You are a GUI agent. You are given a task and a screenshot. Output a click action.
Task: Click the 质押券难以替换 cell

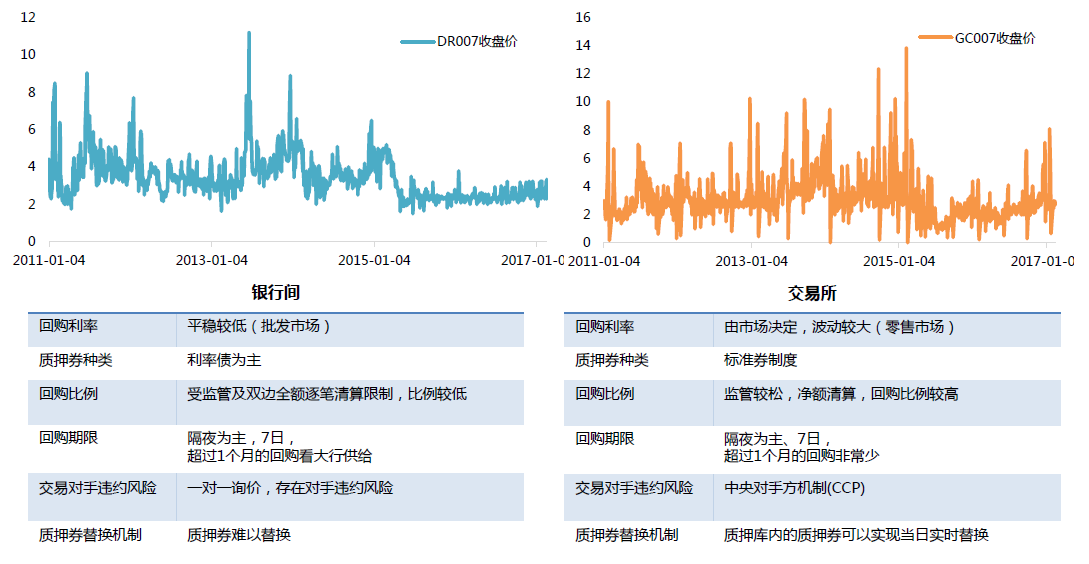tap(239, 535)
